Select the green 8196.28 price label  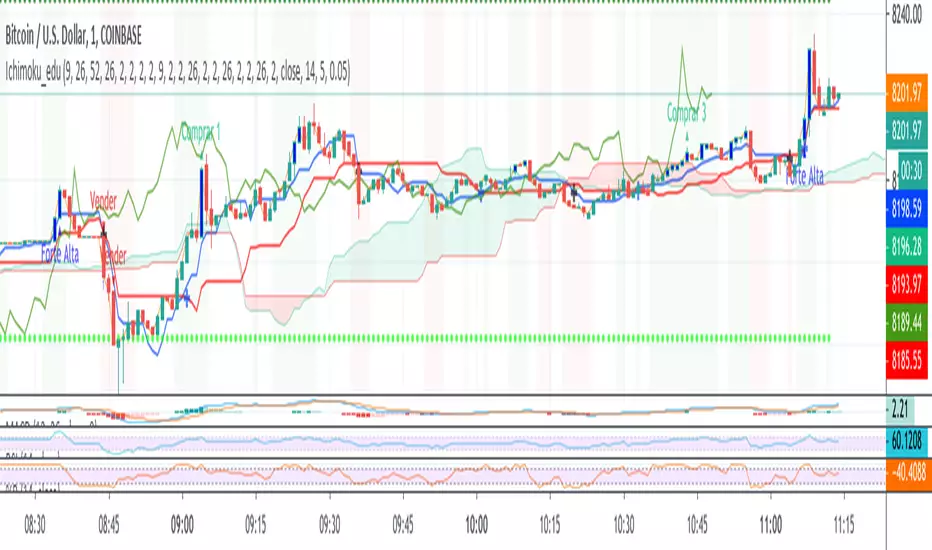(x=906, y=246)
